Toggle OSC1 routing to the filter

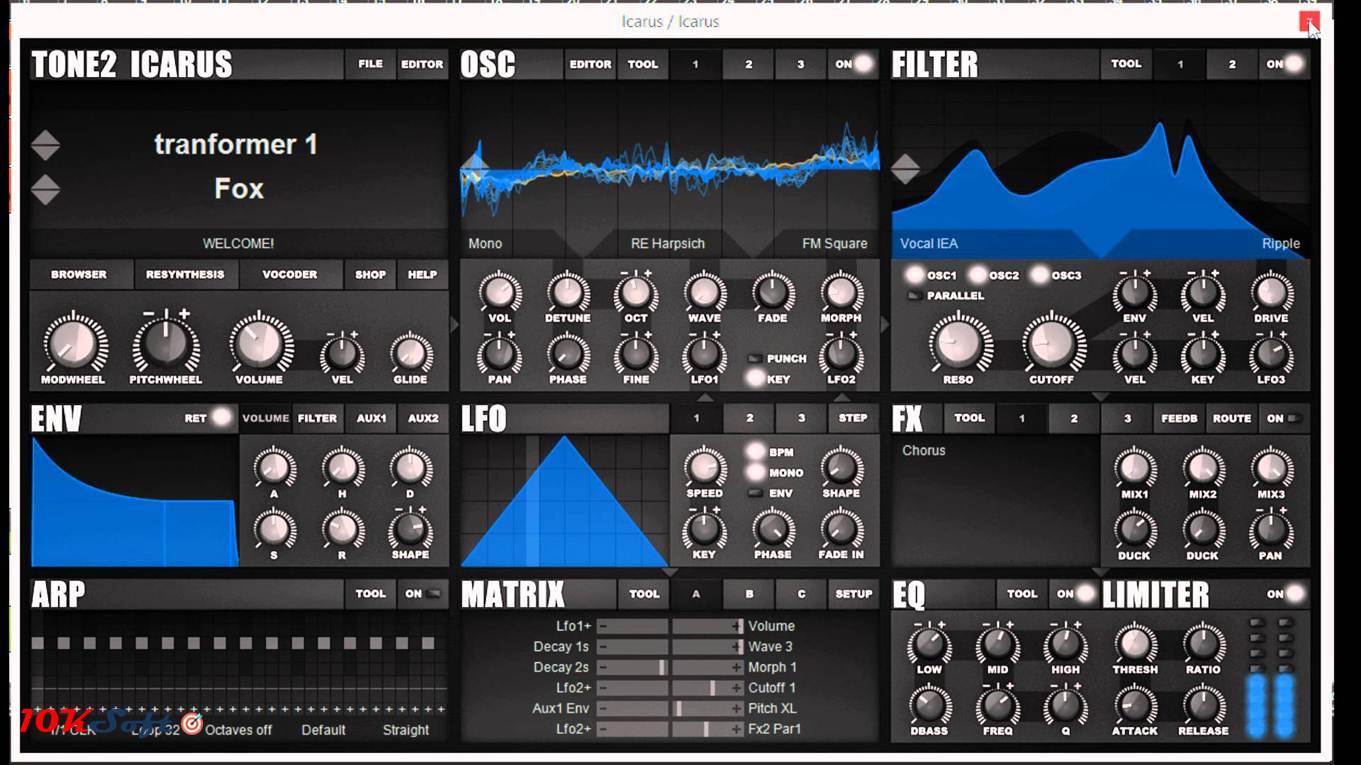(x=914, y=275)
